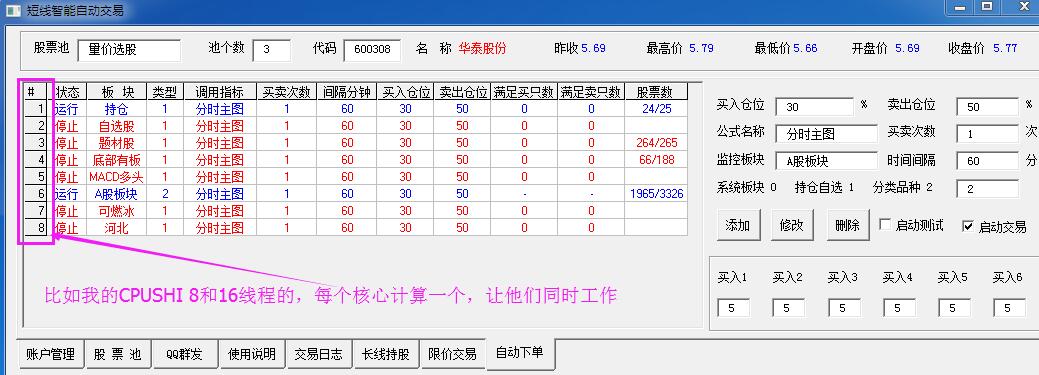Select the A股板块 table cell
The height and width of the screenshot is (375, 1039).
(x=116, y=194)
